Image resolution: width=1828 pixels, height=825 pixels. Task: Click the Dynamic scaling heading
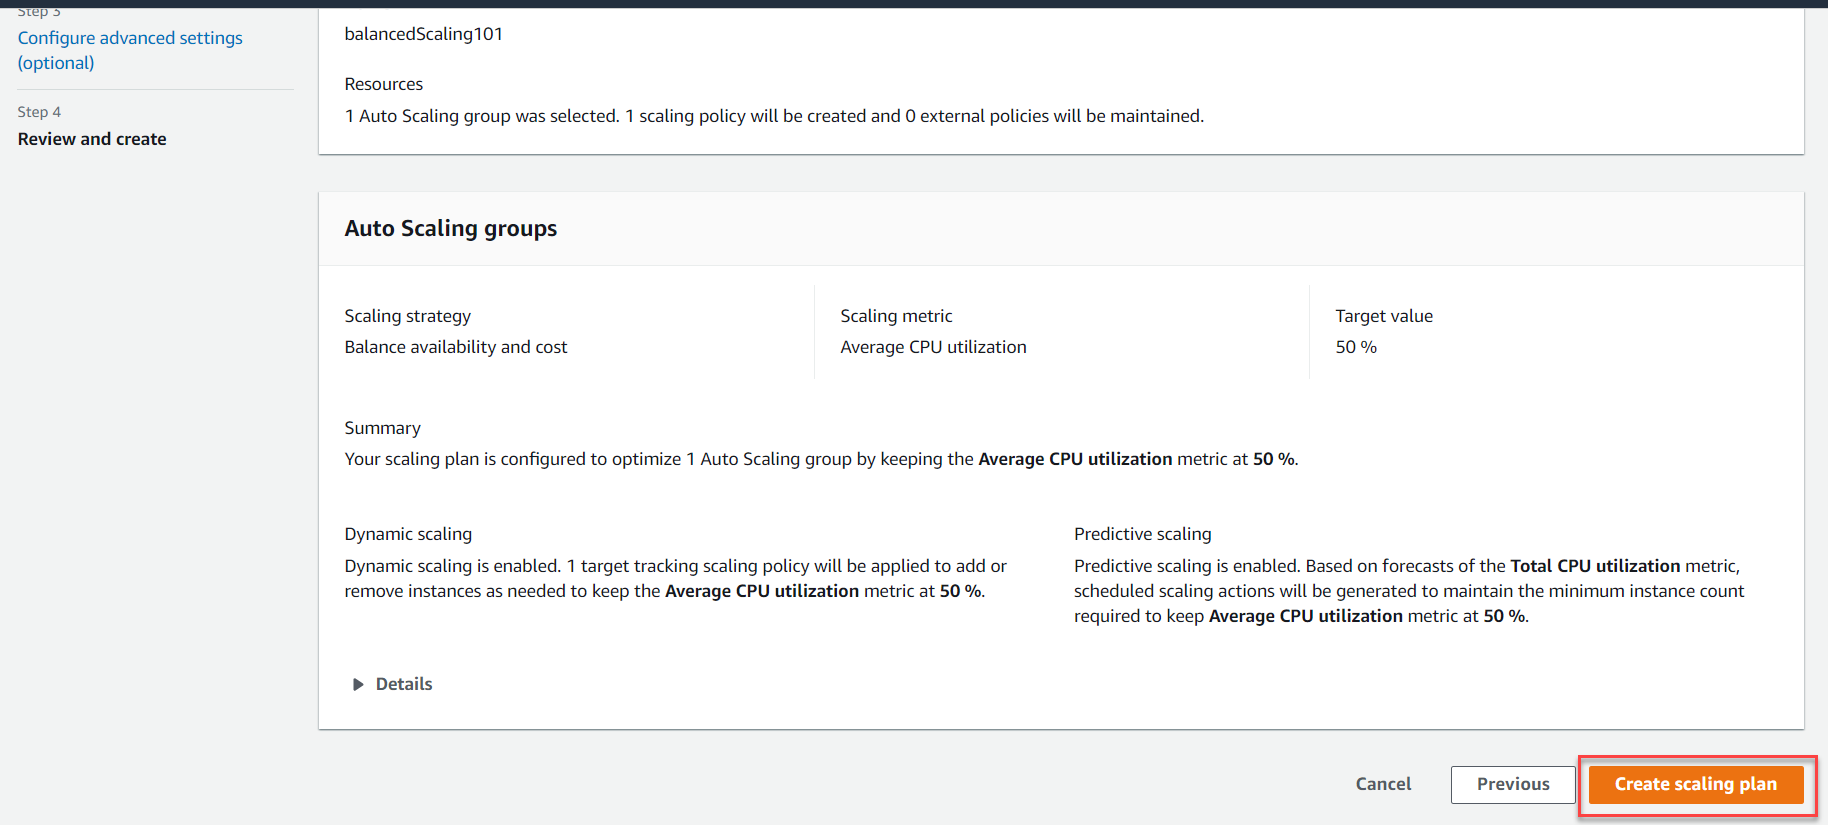[408, 534]
